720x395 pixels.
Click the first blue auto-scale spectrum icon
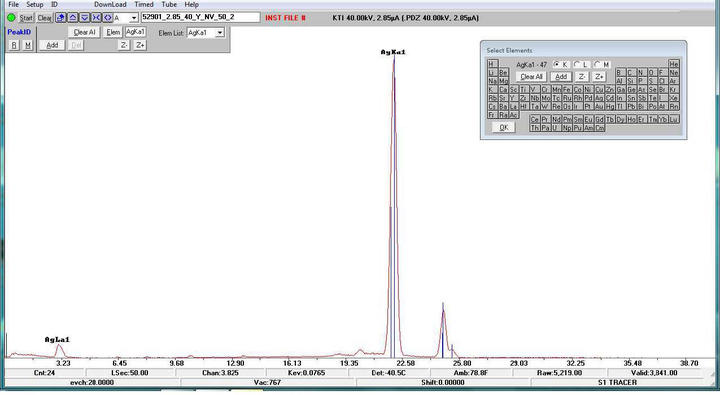pyautogui.click(x=61, y=18)
